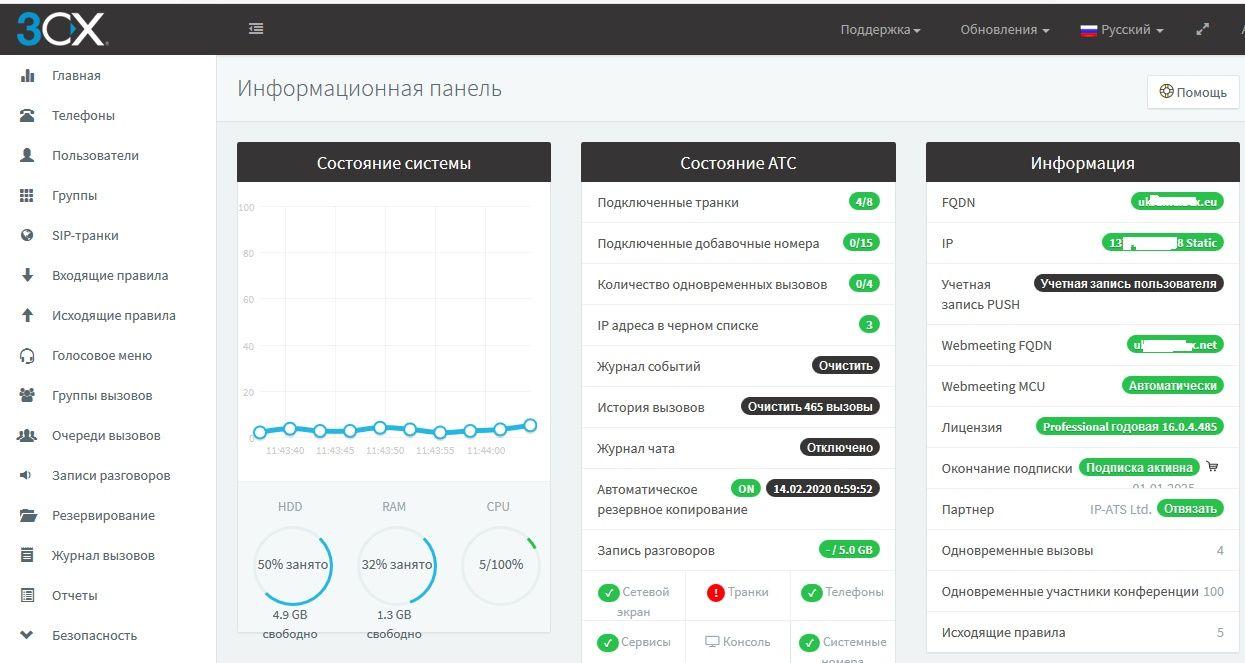
Task: Click Webmeeting MCU Automatic badge
Action: pyautogui.click(x=1172, y=386)
